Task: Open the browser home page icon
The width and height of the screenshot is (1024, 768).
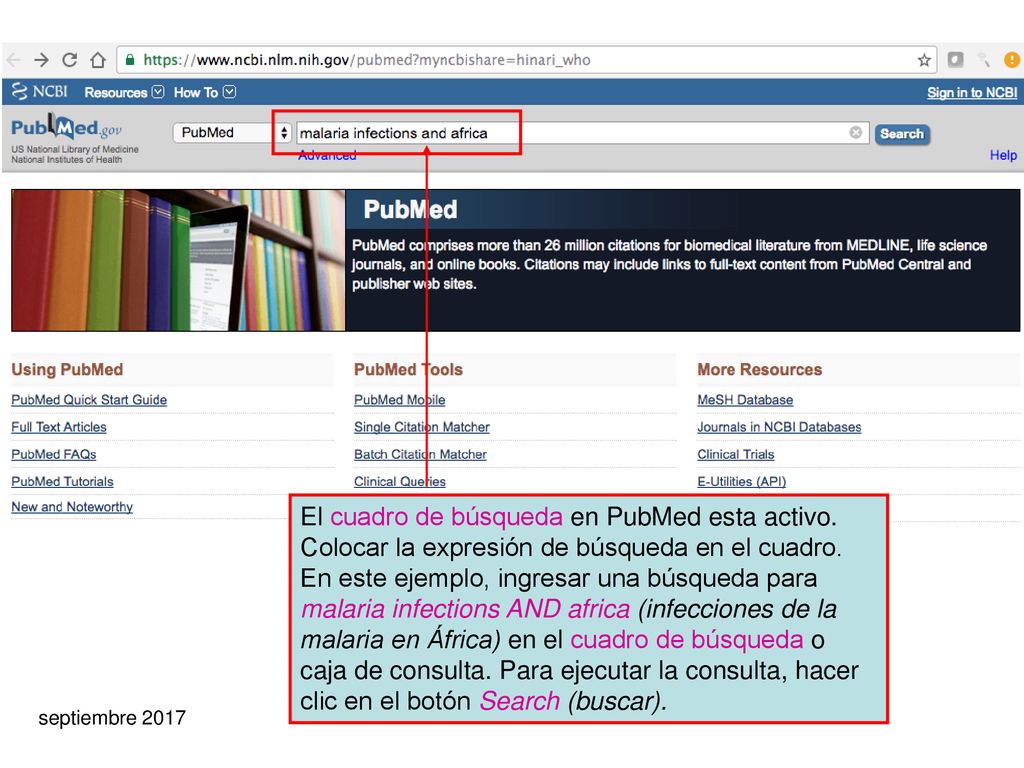Action: (98, 60)
